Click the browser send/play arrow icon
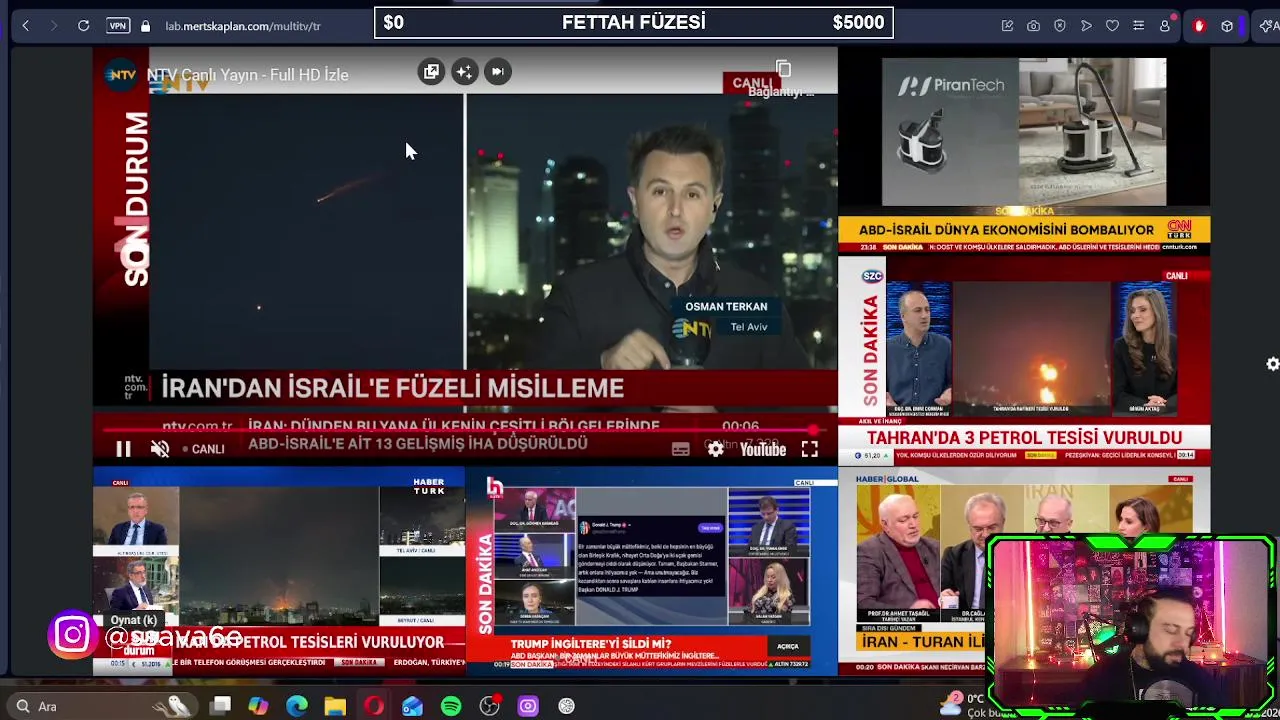1280x720 pixels. (x=1086, y=26)
